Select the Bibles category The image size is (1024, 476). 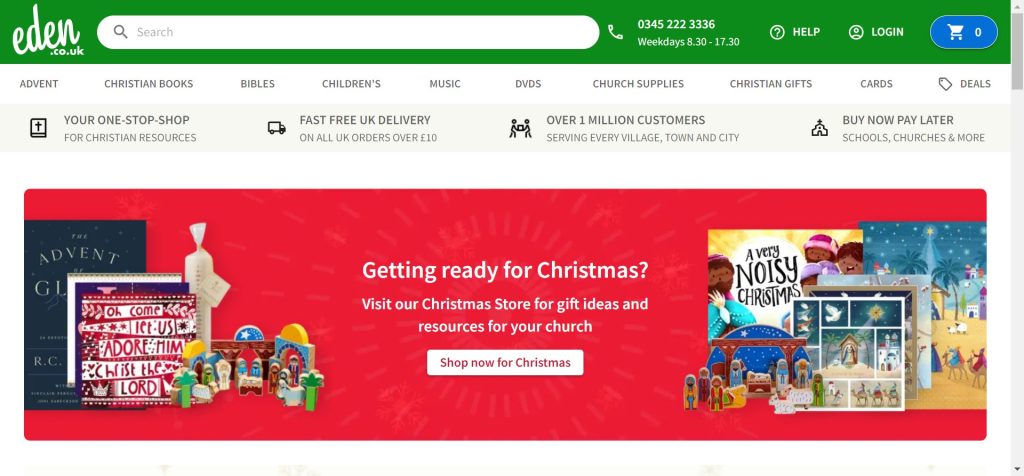[257, 84]
